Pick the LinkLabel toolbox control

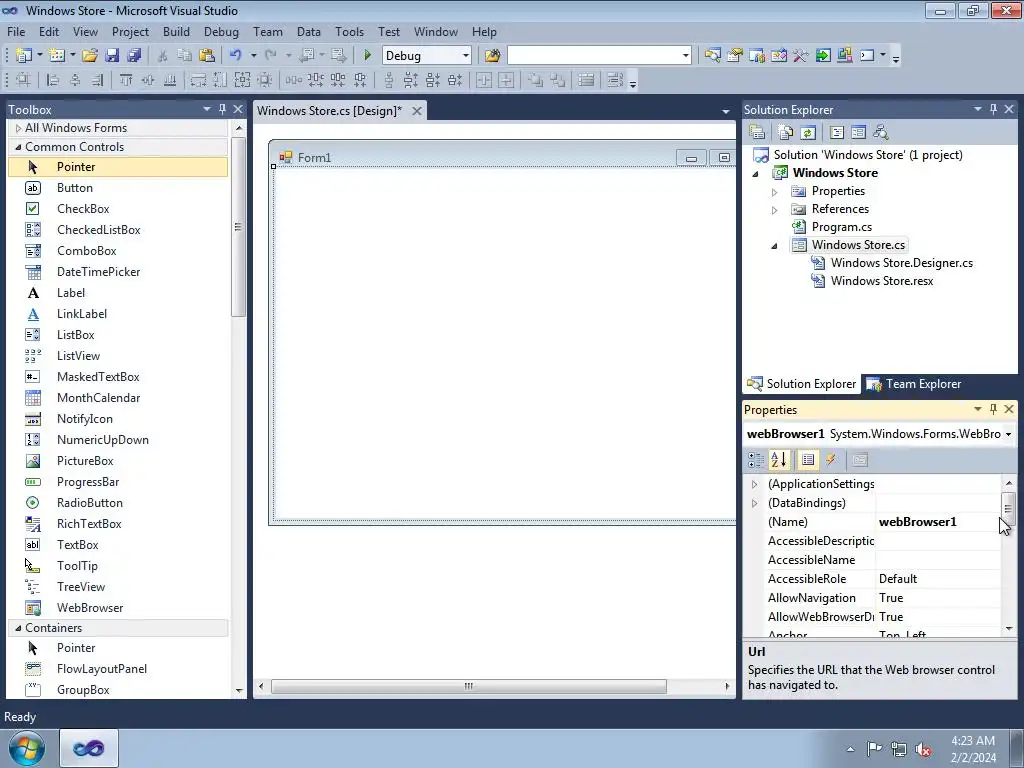tap(118, 313)
